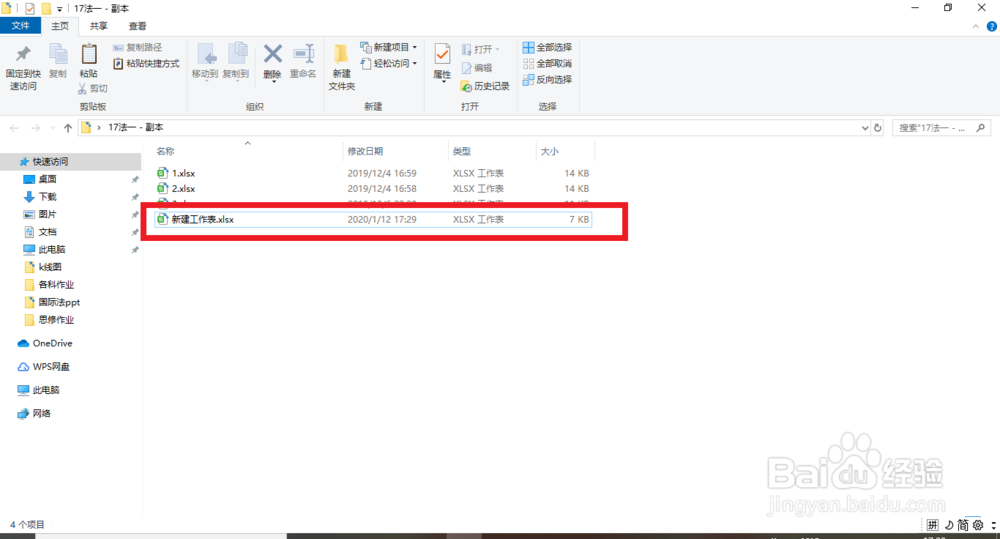Click the Open dropdown in ribbon

tap(481, 49)
